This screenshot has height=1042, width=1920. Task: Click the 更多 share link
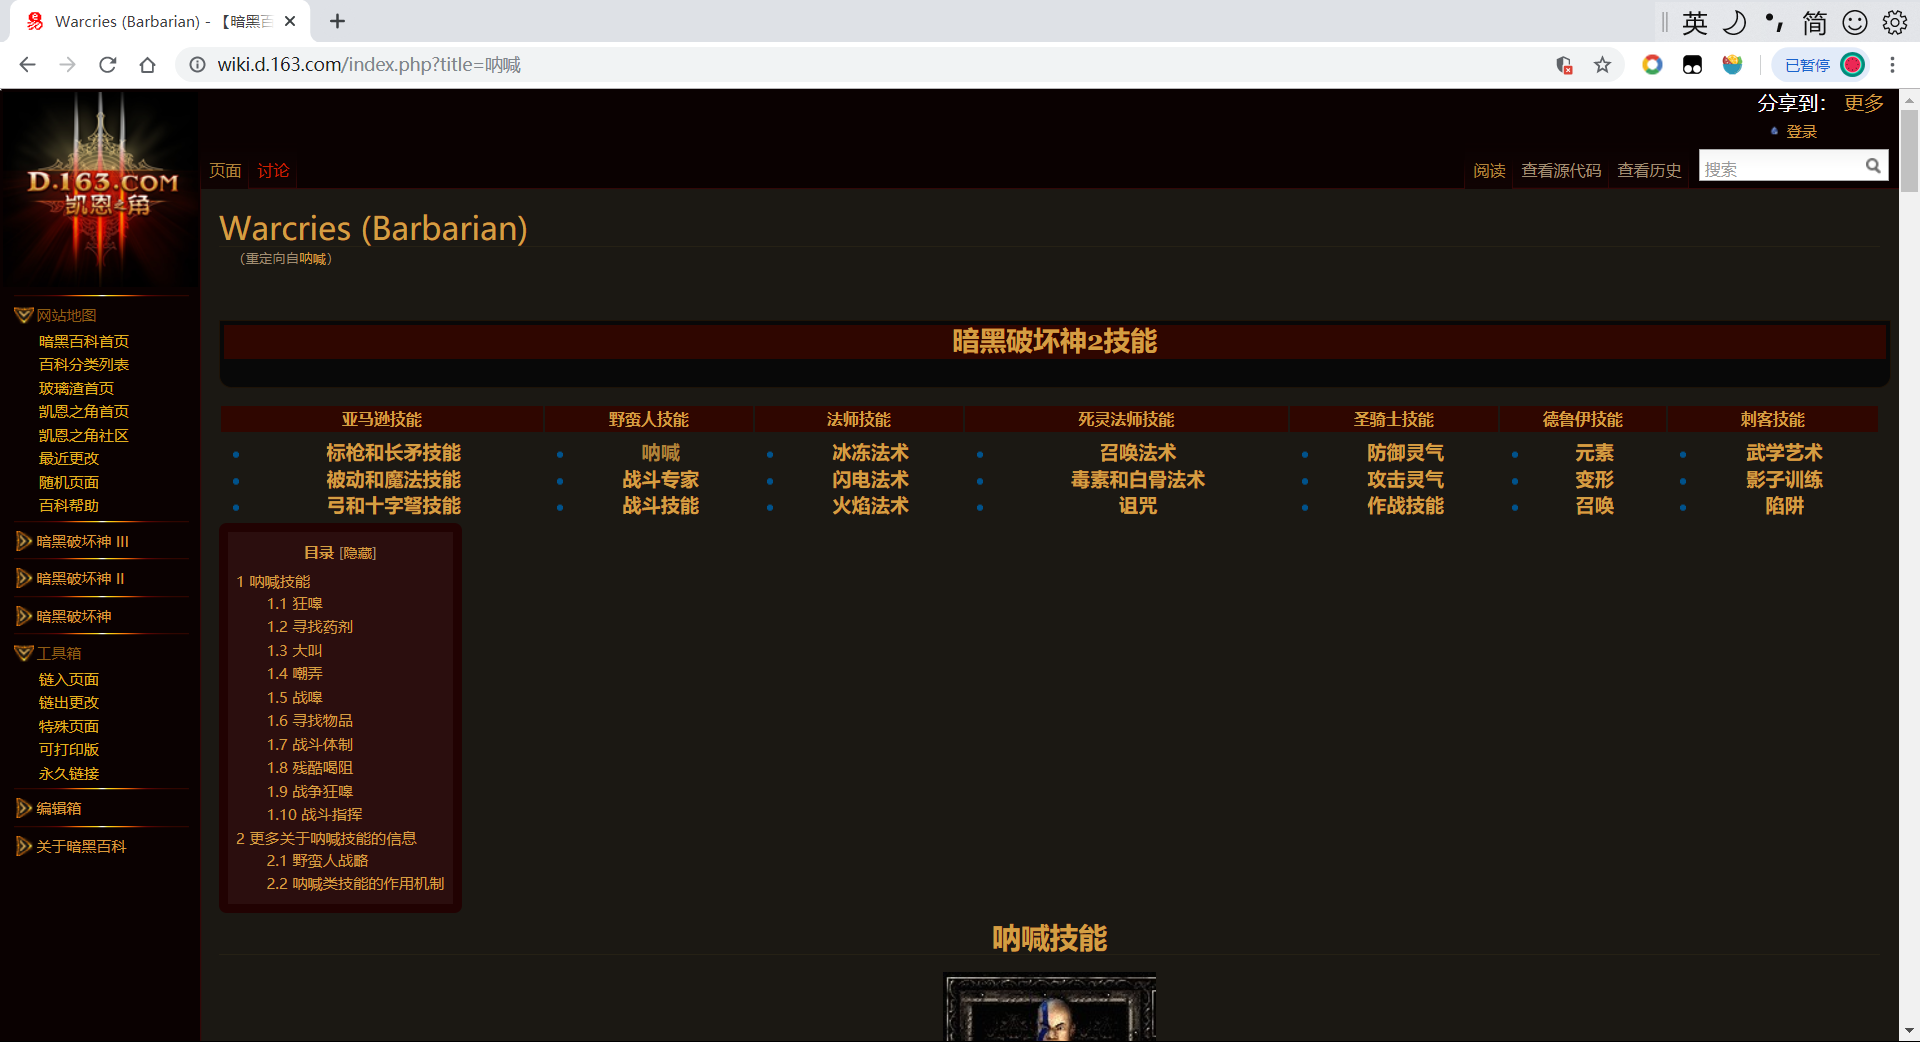point(1864,103)
